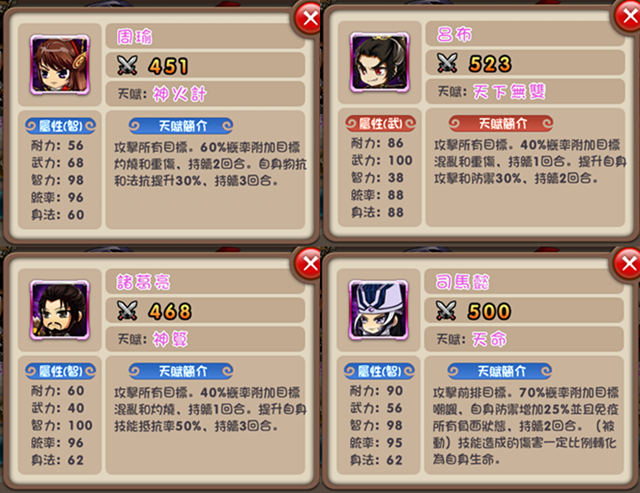
Task: Close the 司馬懿 hero card
Action: pos(628,264)
